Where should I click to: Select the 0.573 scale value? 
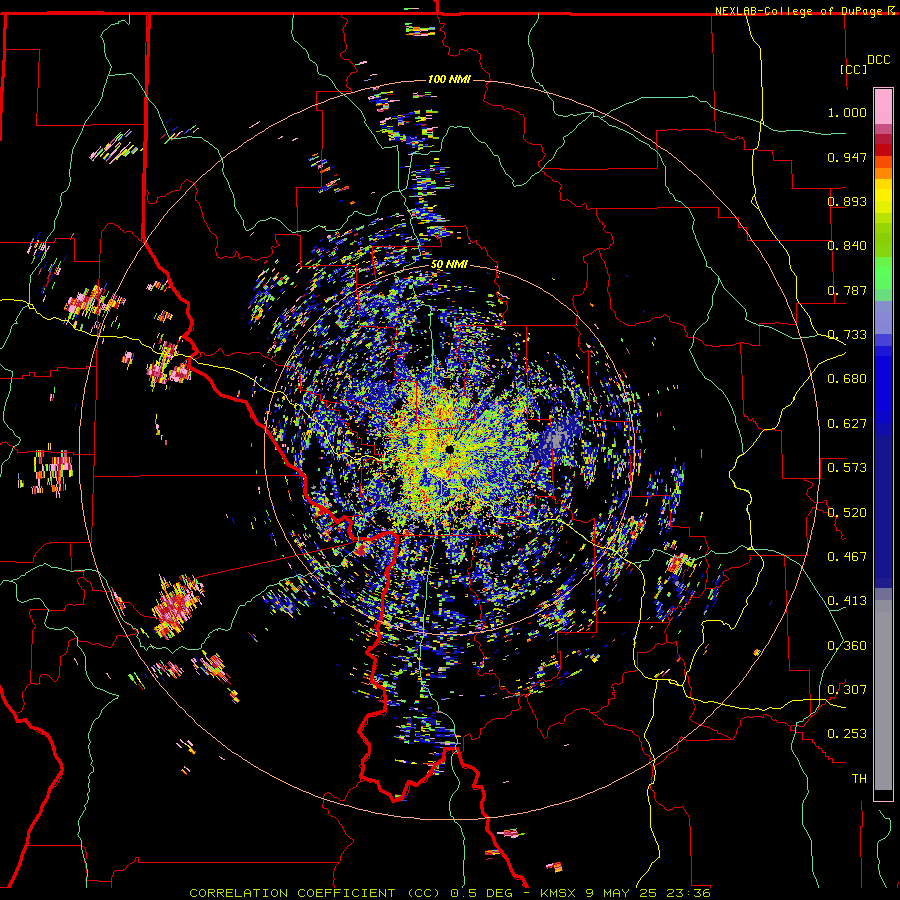click(847, 468)
